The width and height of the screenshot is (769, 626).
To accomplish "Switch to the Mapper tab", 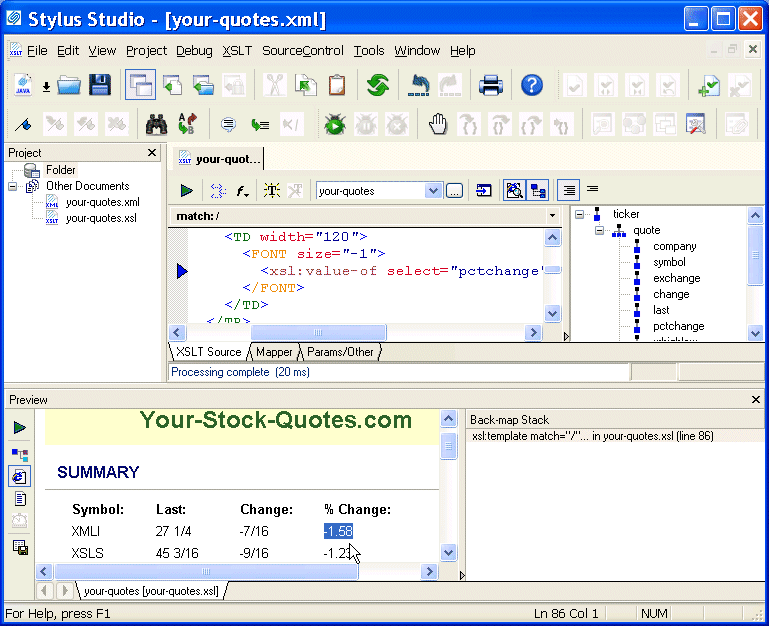I will click(x=274, y=352).
